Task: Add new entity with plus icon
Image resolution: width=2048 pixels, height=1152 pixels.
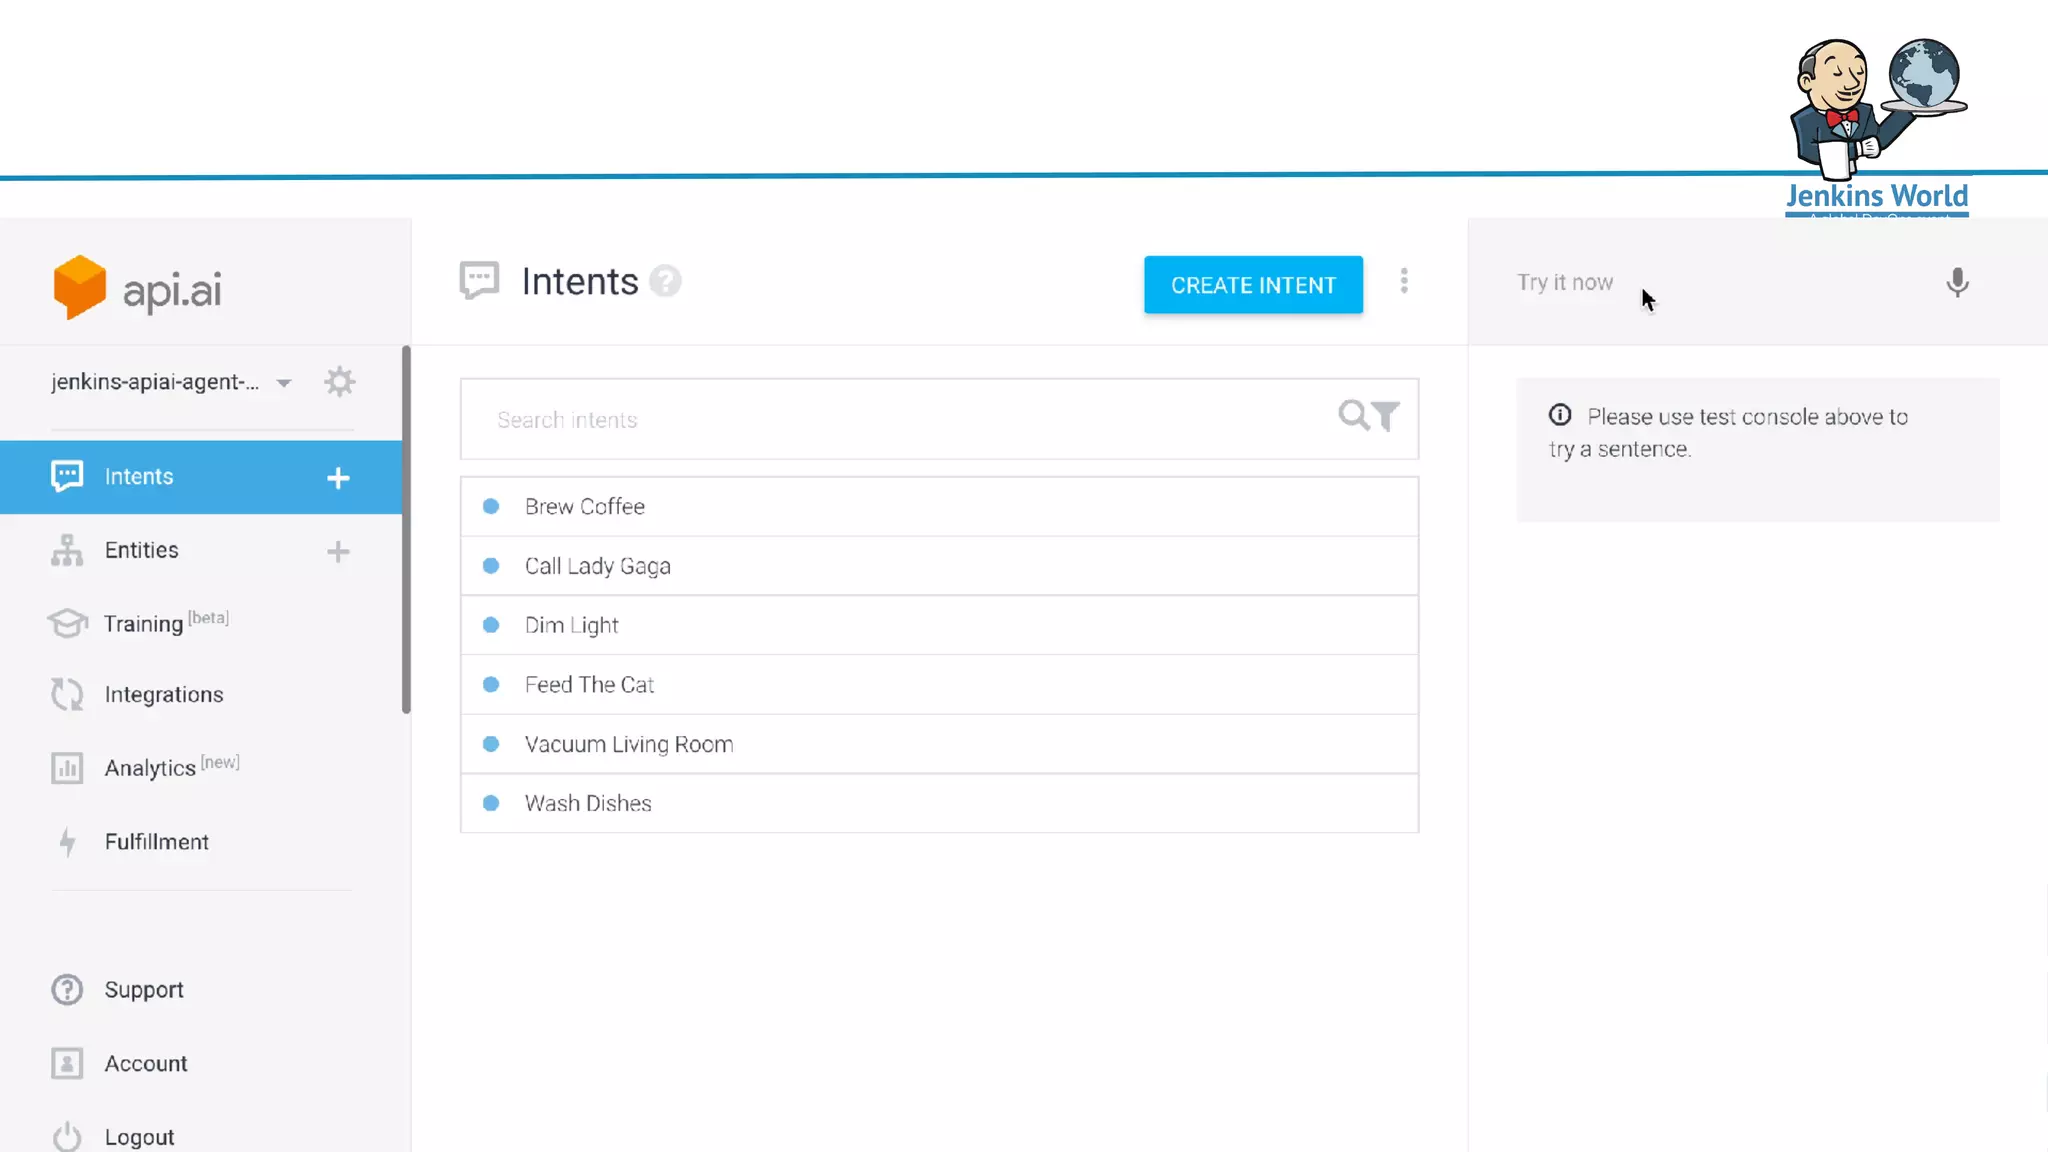Action: (x=338, y=552)
